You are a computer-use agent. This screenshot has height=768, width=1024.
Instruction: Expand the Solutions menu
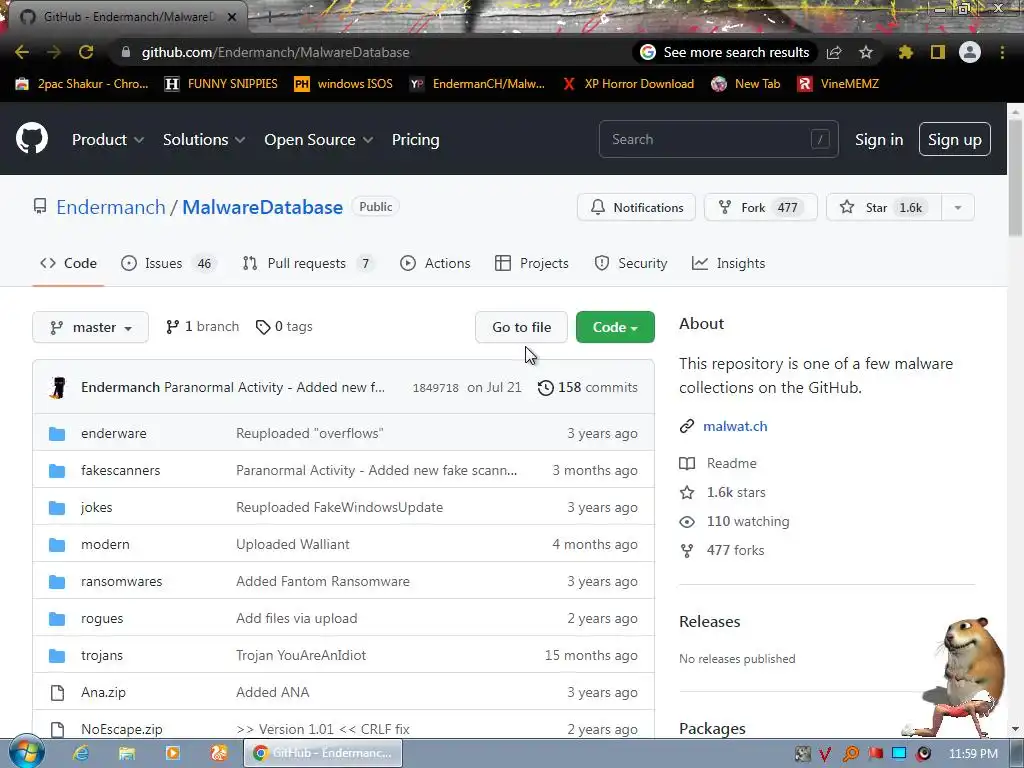click(204, 140)
